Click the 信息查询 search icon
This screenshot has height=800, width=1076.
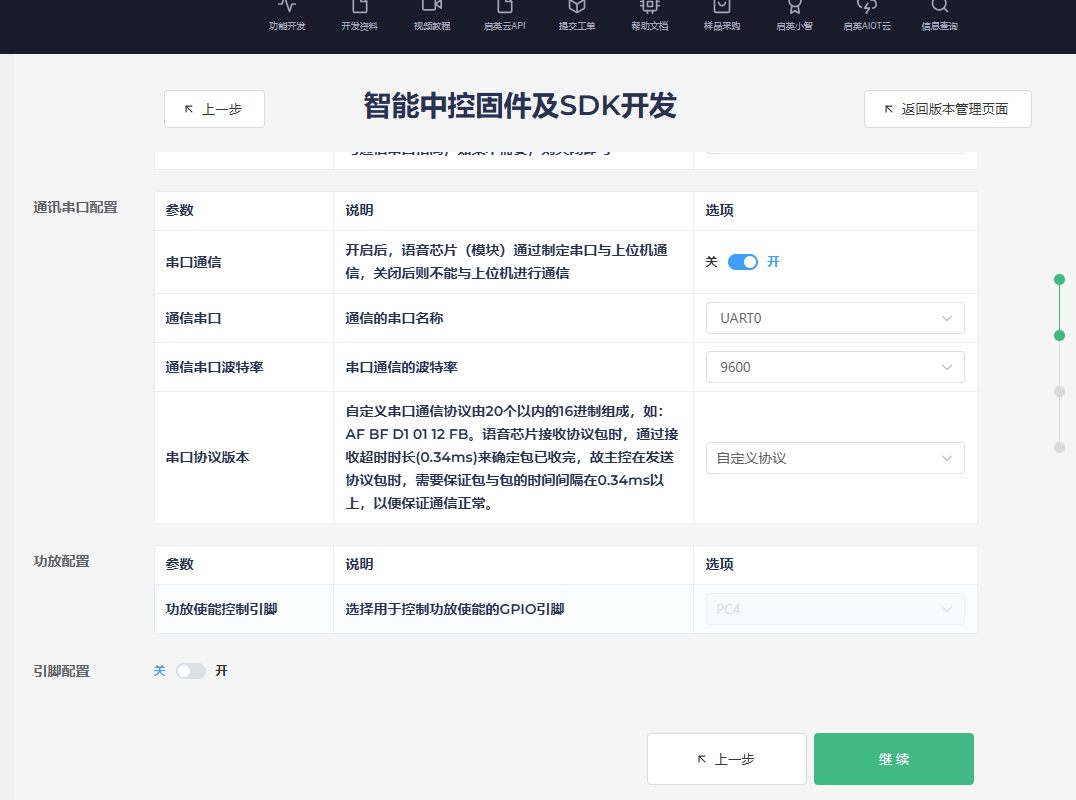pos(939,8)
